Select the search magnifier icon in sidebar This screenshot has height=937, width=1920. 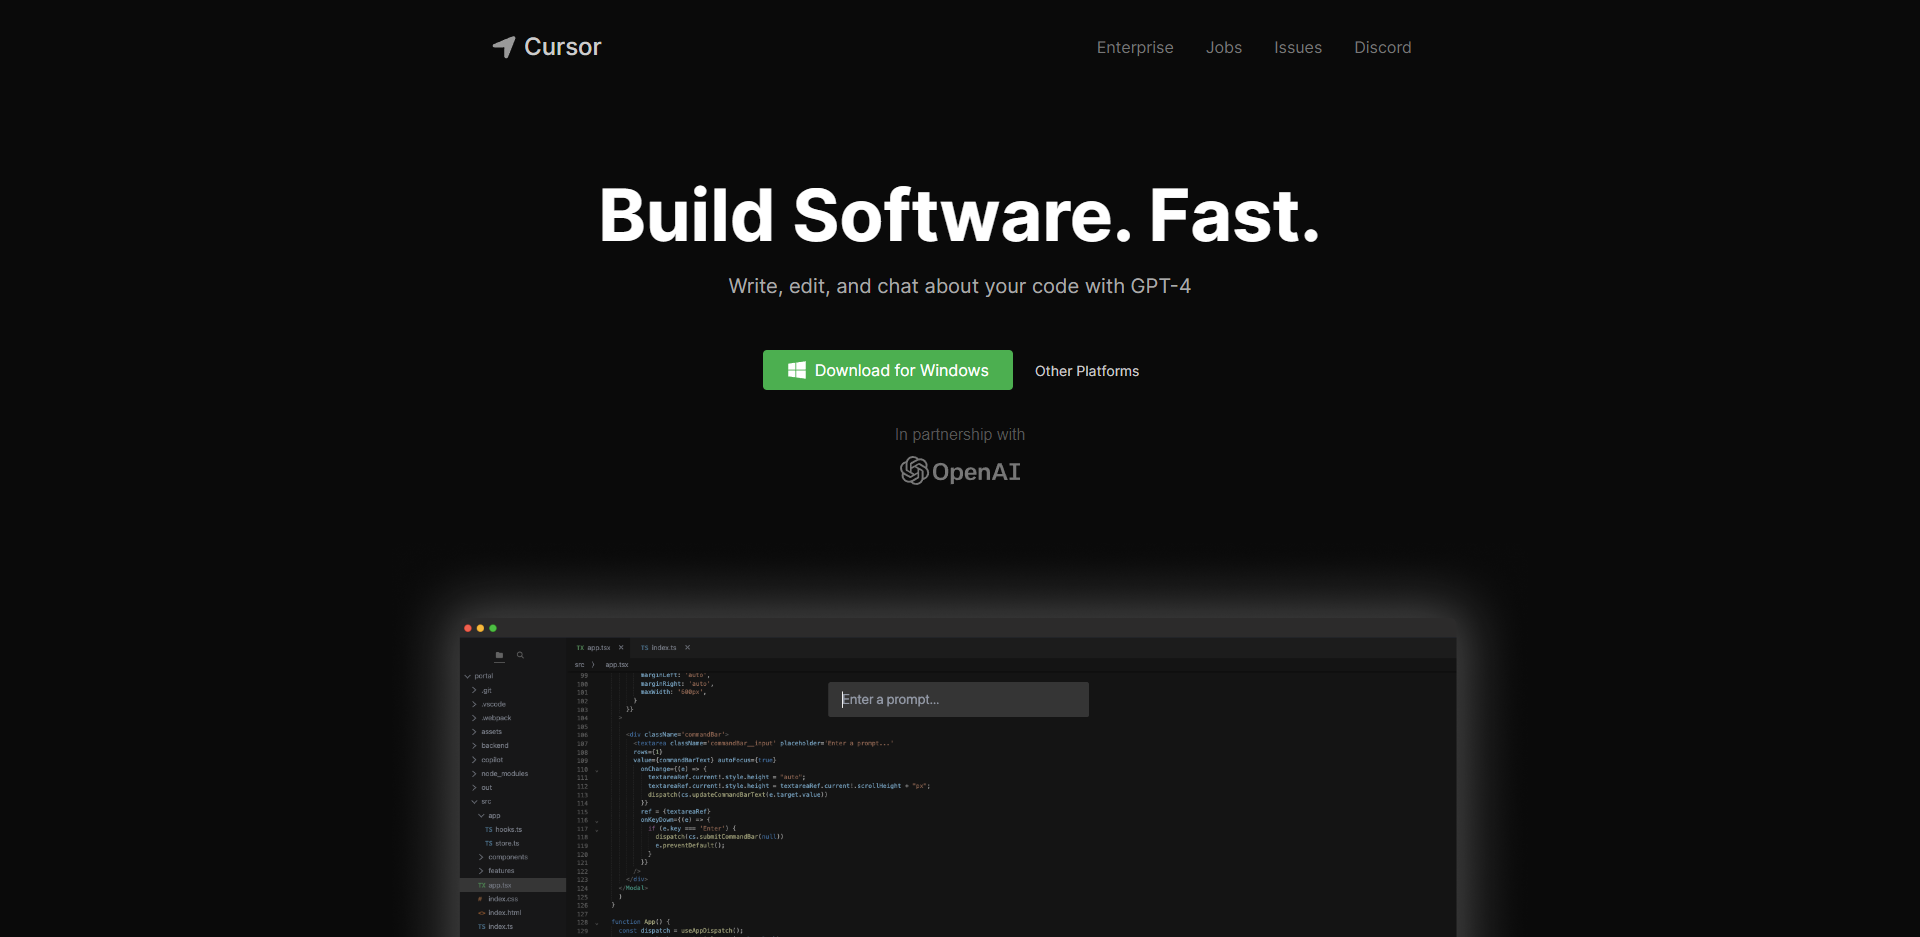[520, 655]
